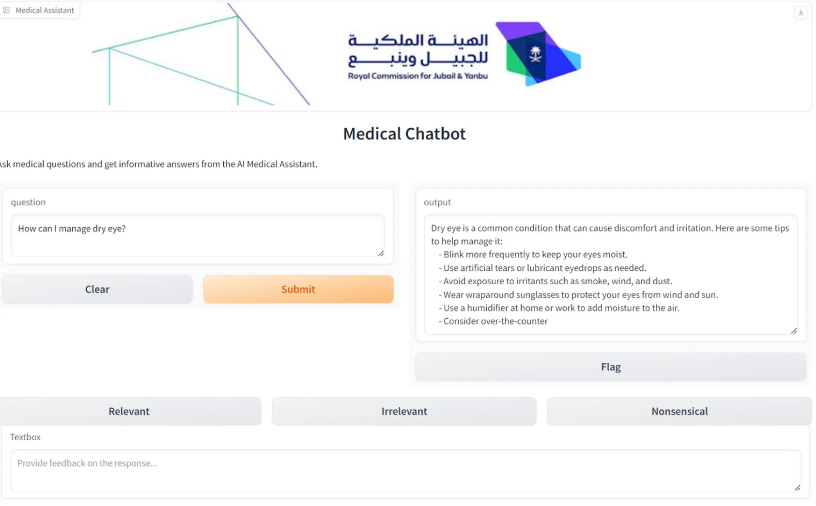Viewport: 816px width, 506px height.
Task: Click the image icon beside Medical Assistant label
Action: coord(6,10)
